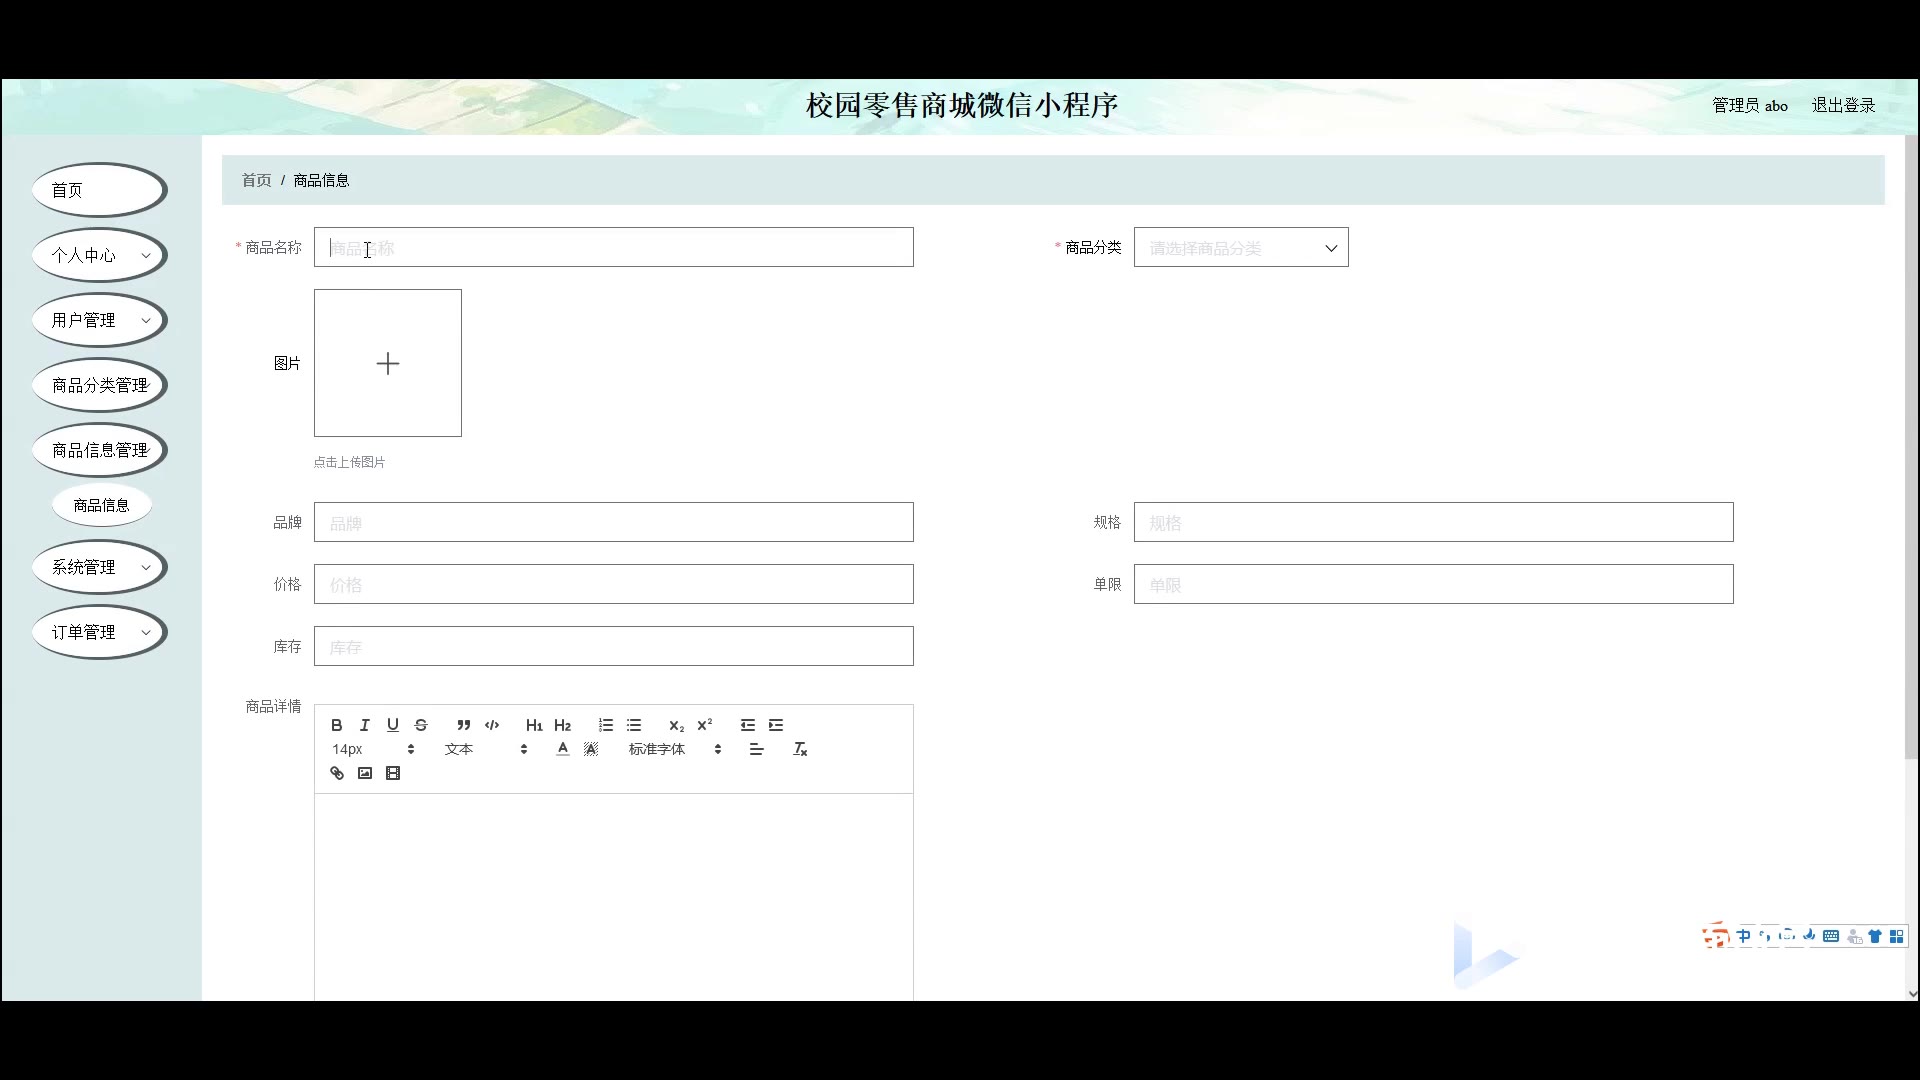Click 退出登录 link
The height and width of the screenshot is (1080, 1920).
1843,105
